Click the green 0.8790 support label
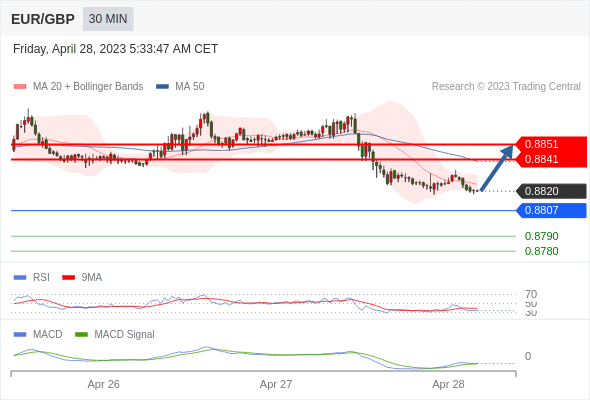Viewport: 590px width, 400px height. (541, 236)
